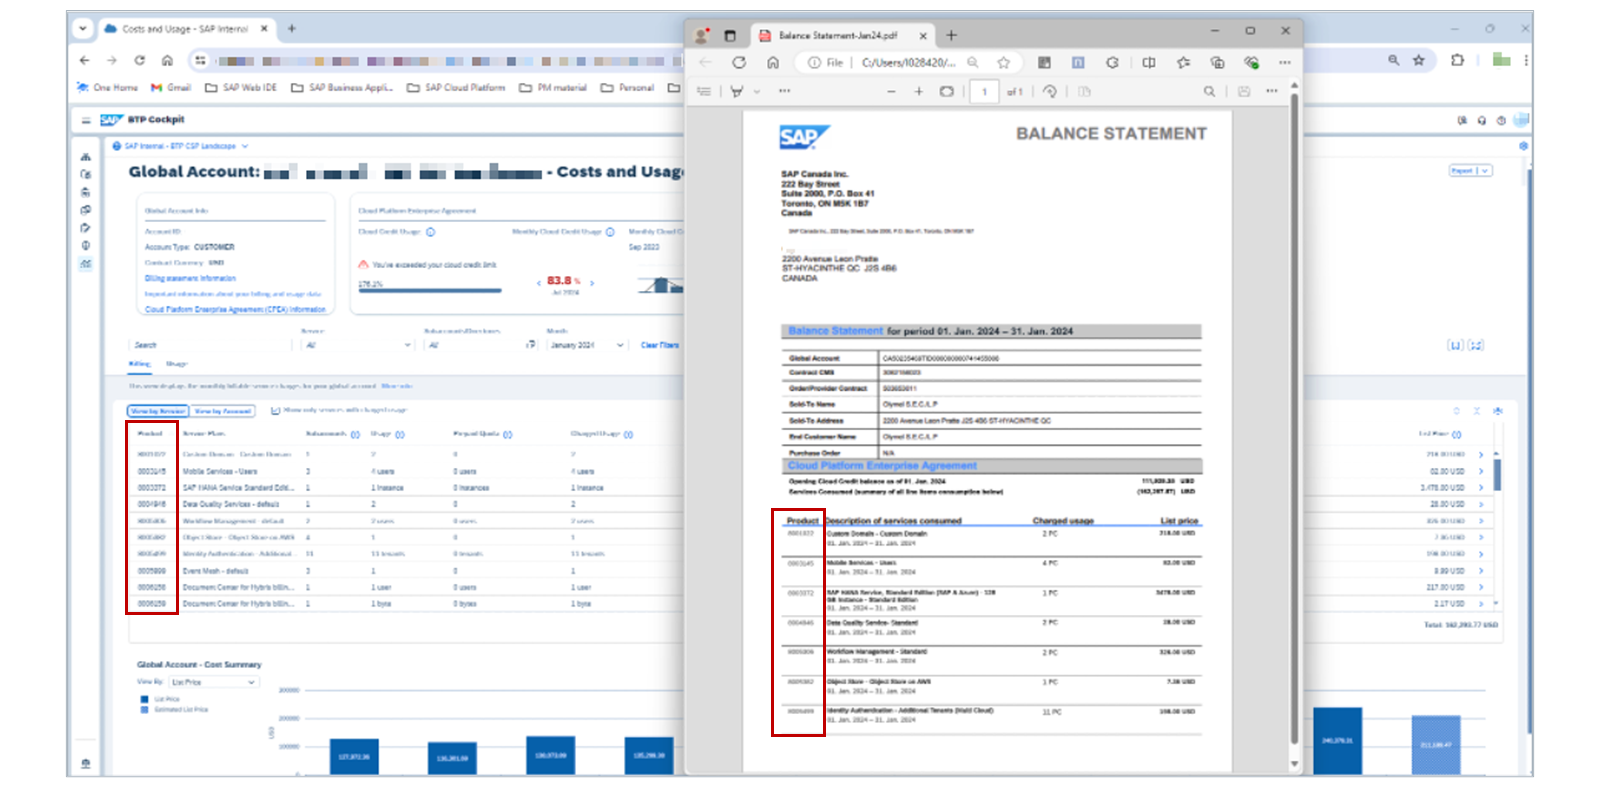The image size is (1600, 788).
Task: Expand the SAP HANA Service row chevron
Action: pyautogui.click(x=1481, y=487)
